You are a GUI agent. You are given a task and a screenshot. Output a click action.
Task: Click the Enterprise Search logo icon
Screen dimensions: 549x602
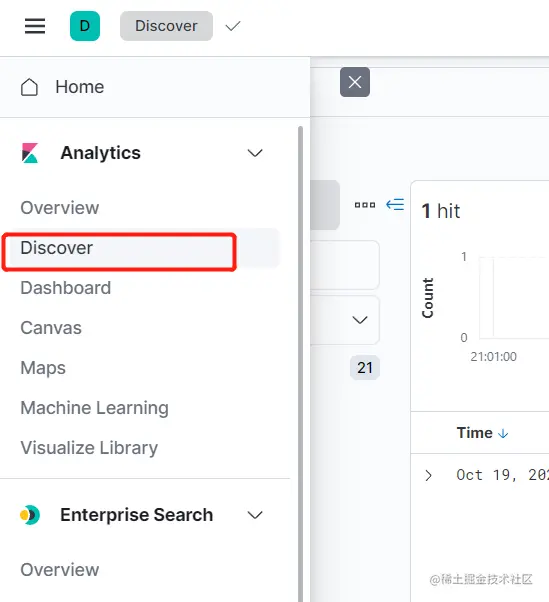(x=30, y=514)
